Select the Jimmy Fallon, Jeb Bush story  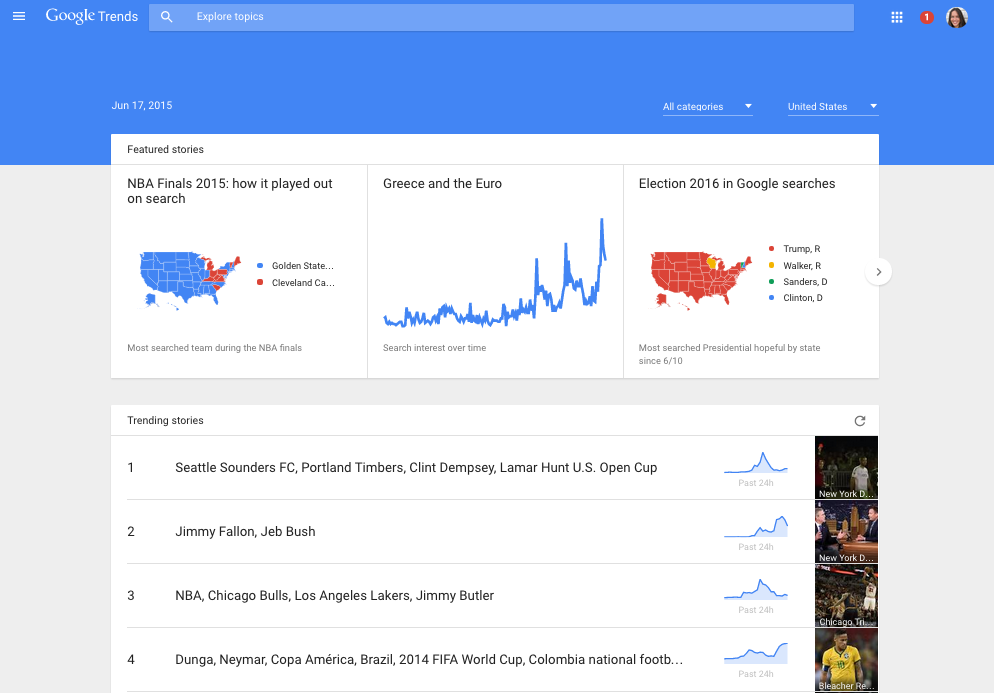[x=245, y=532]
